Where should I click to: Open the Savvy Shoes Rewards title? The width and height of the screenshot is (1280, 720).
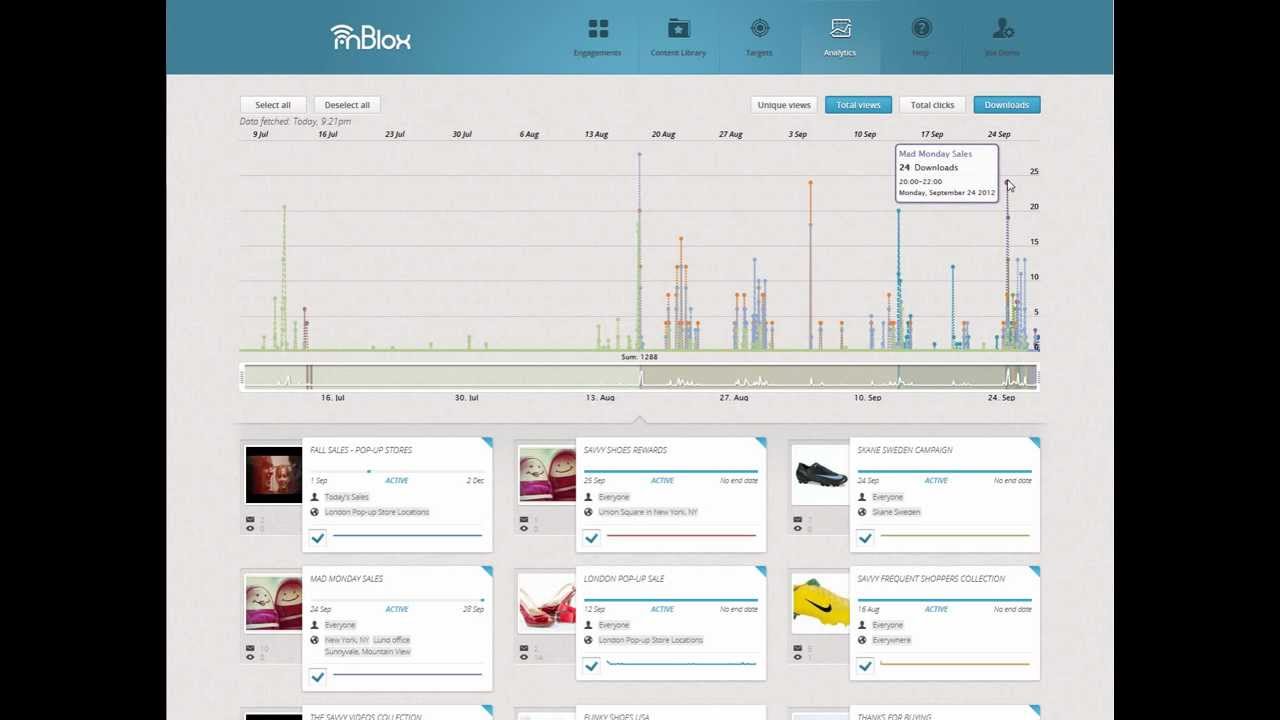[625, 450]
